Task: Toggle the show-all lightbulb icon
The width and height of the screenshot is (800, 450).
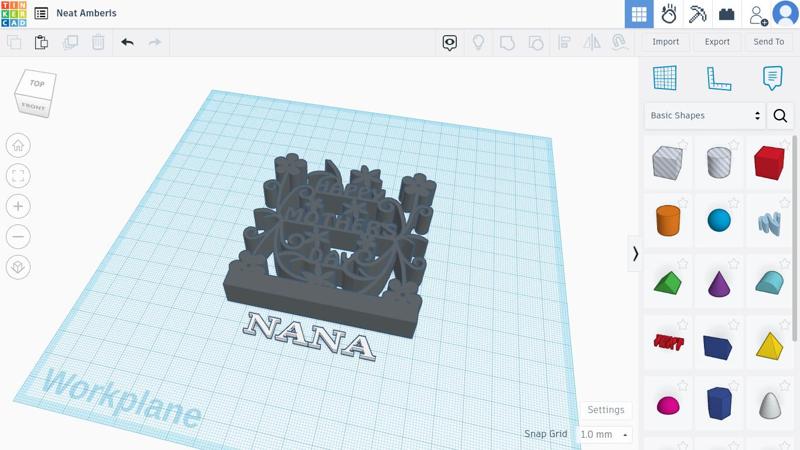Action: pyautogui.click(x=478, y=42)
